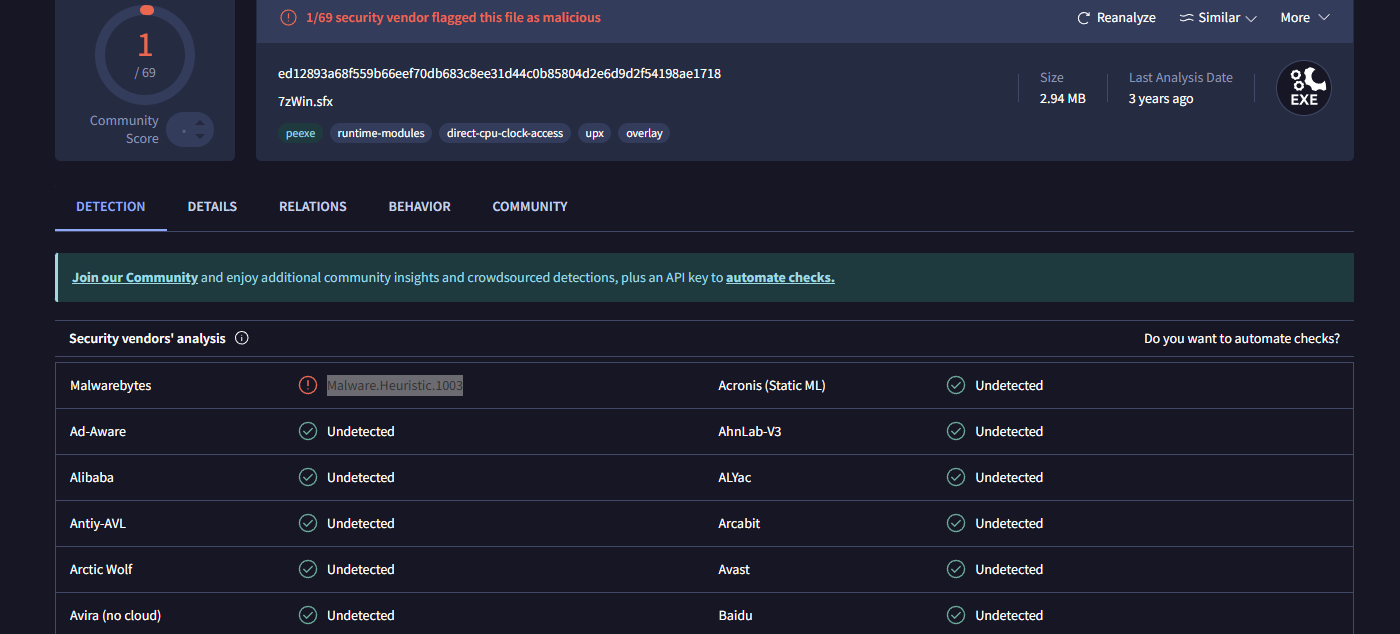Click the red warning icon in malicious banner
1400x634 pixels.
click(288, 18)
